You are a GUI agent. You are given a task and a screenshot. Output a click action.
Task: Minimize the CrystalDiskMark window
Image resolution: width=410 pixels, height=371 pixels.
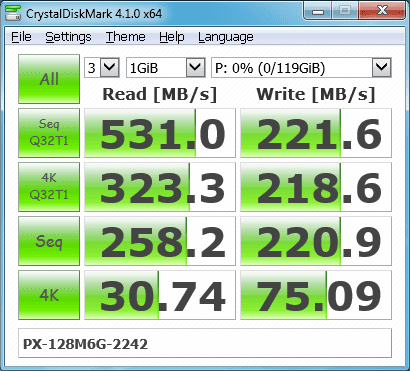click(318, 11)
